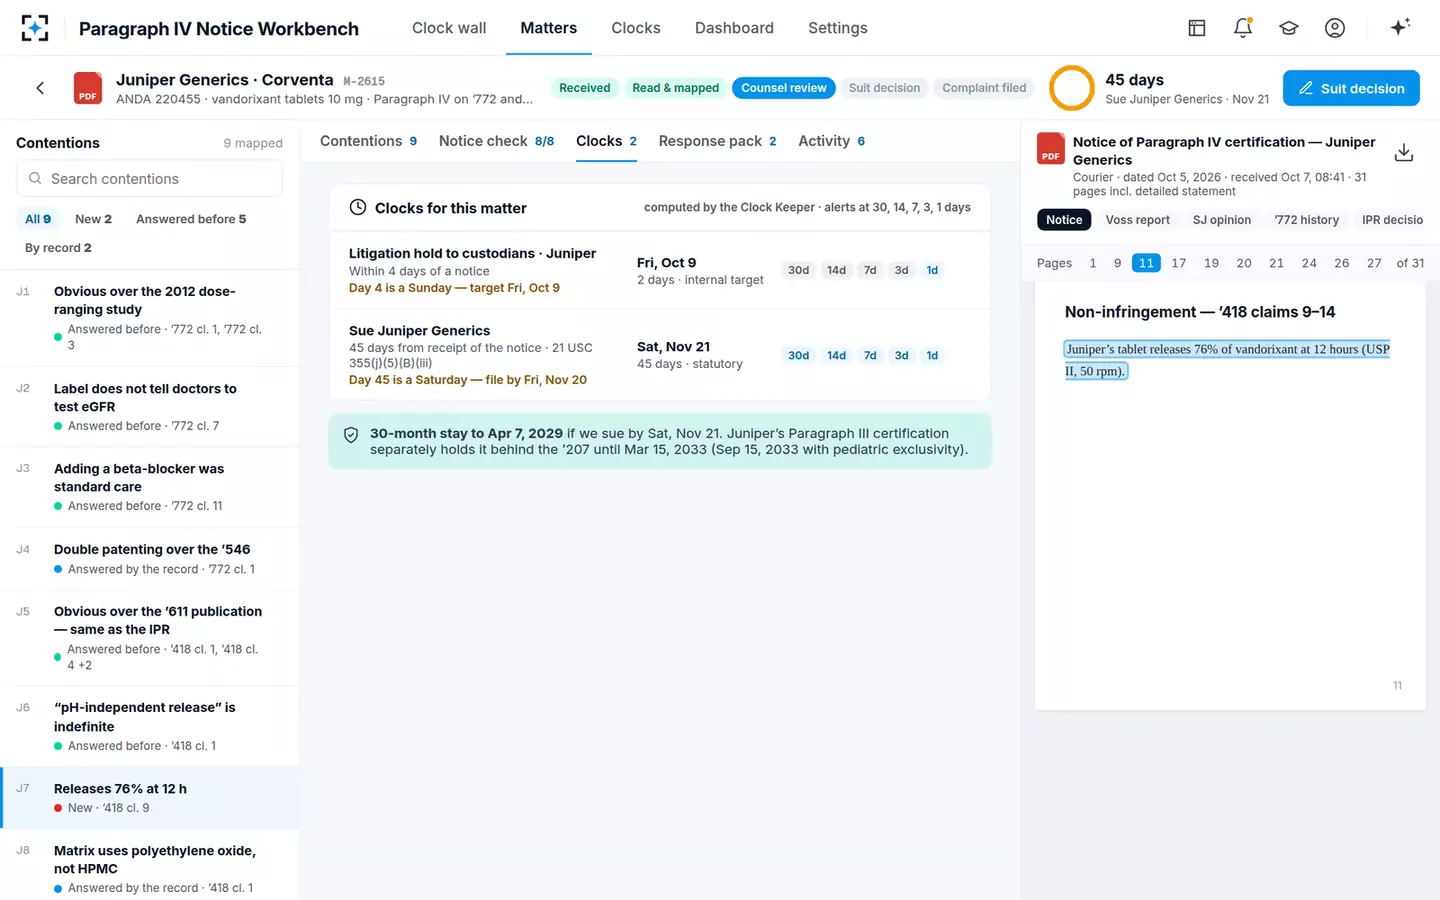Open Settings in top navigation
1440x900 pixels.
(838, 28)
